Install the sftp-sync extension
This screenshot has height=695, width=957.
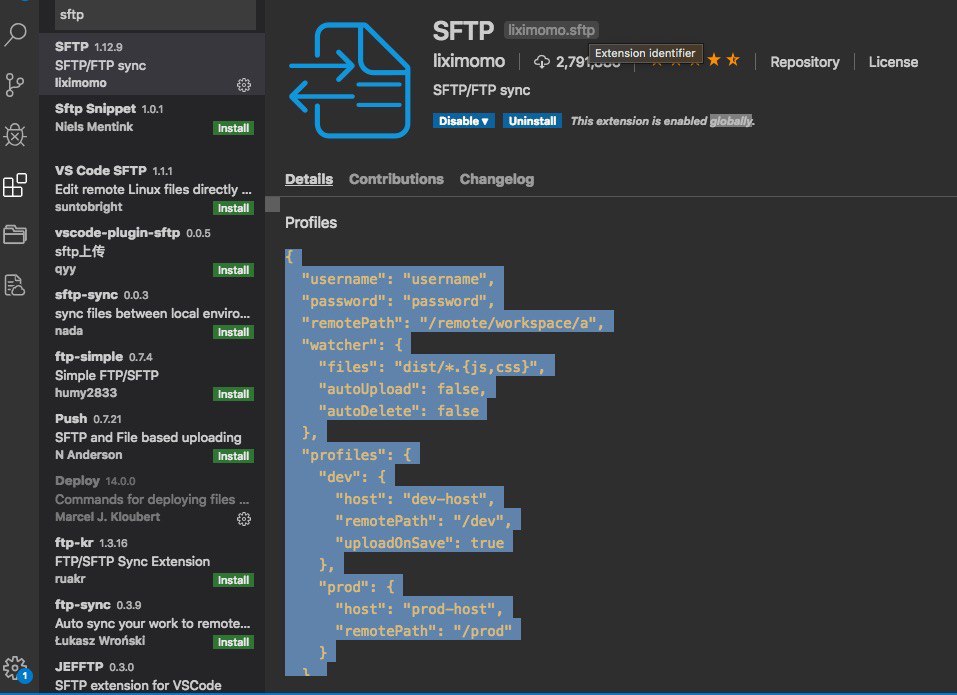(233, 332)
